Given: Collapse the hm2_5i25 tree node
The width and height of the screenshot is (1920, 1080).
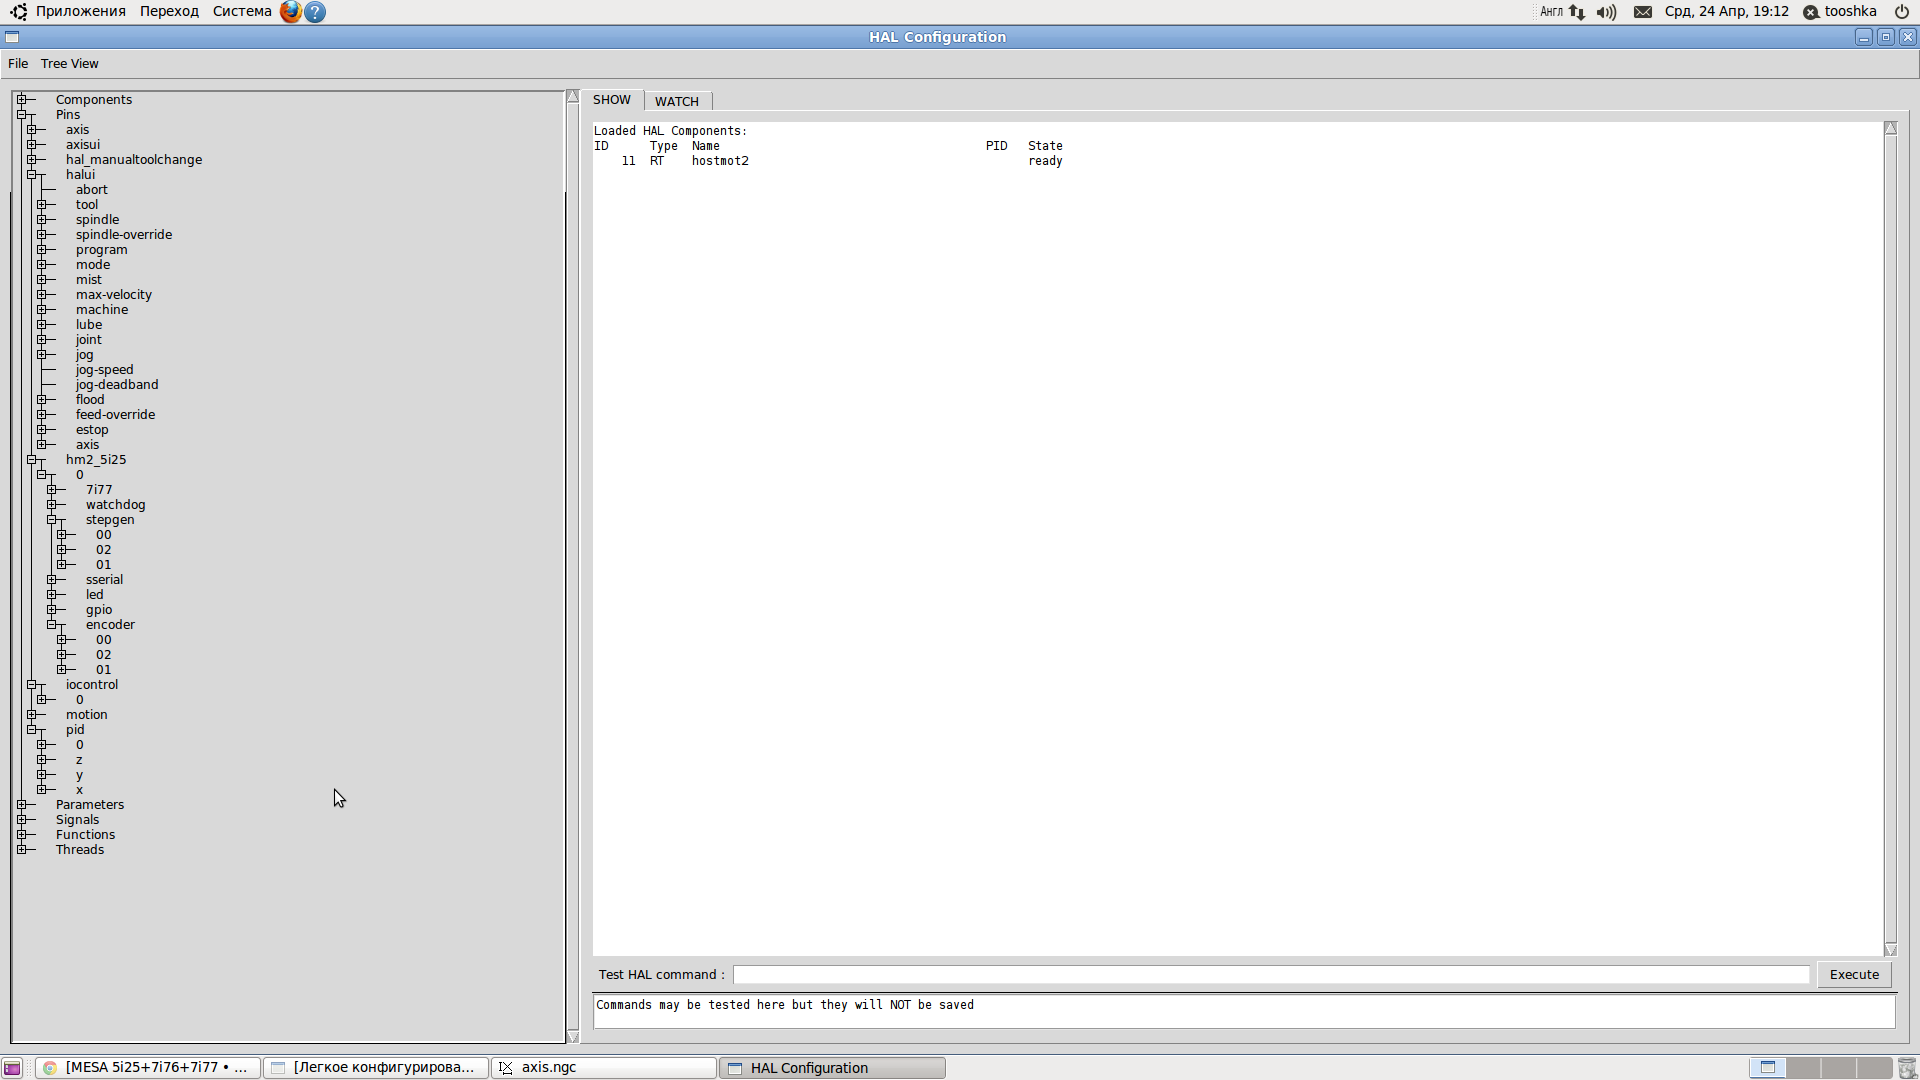Looking at the screenshot, I should tap(32, 460).
